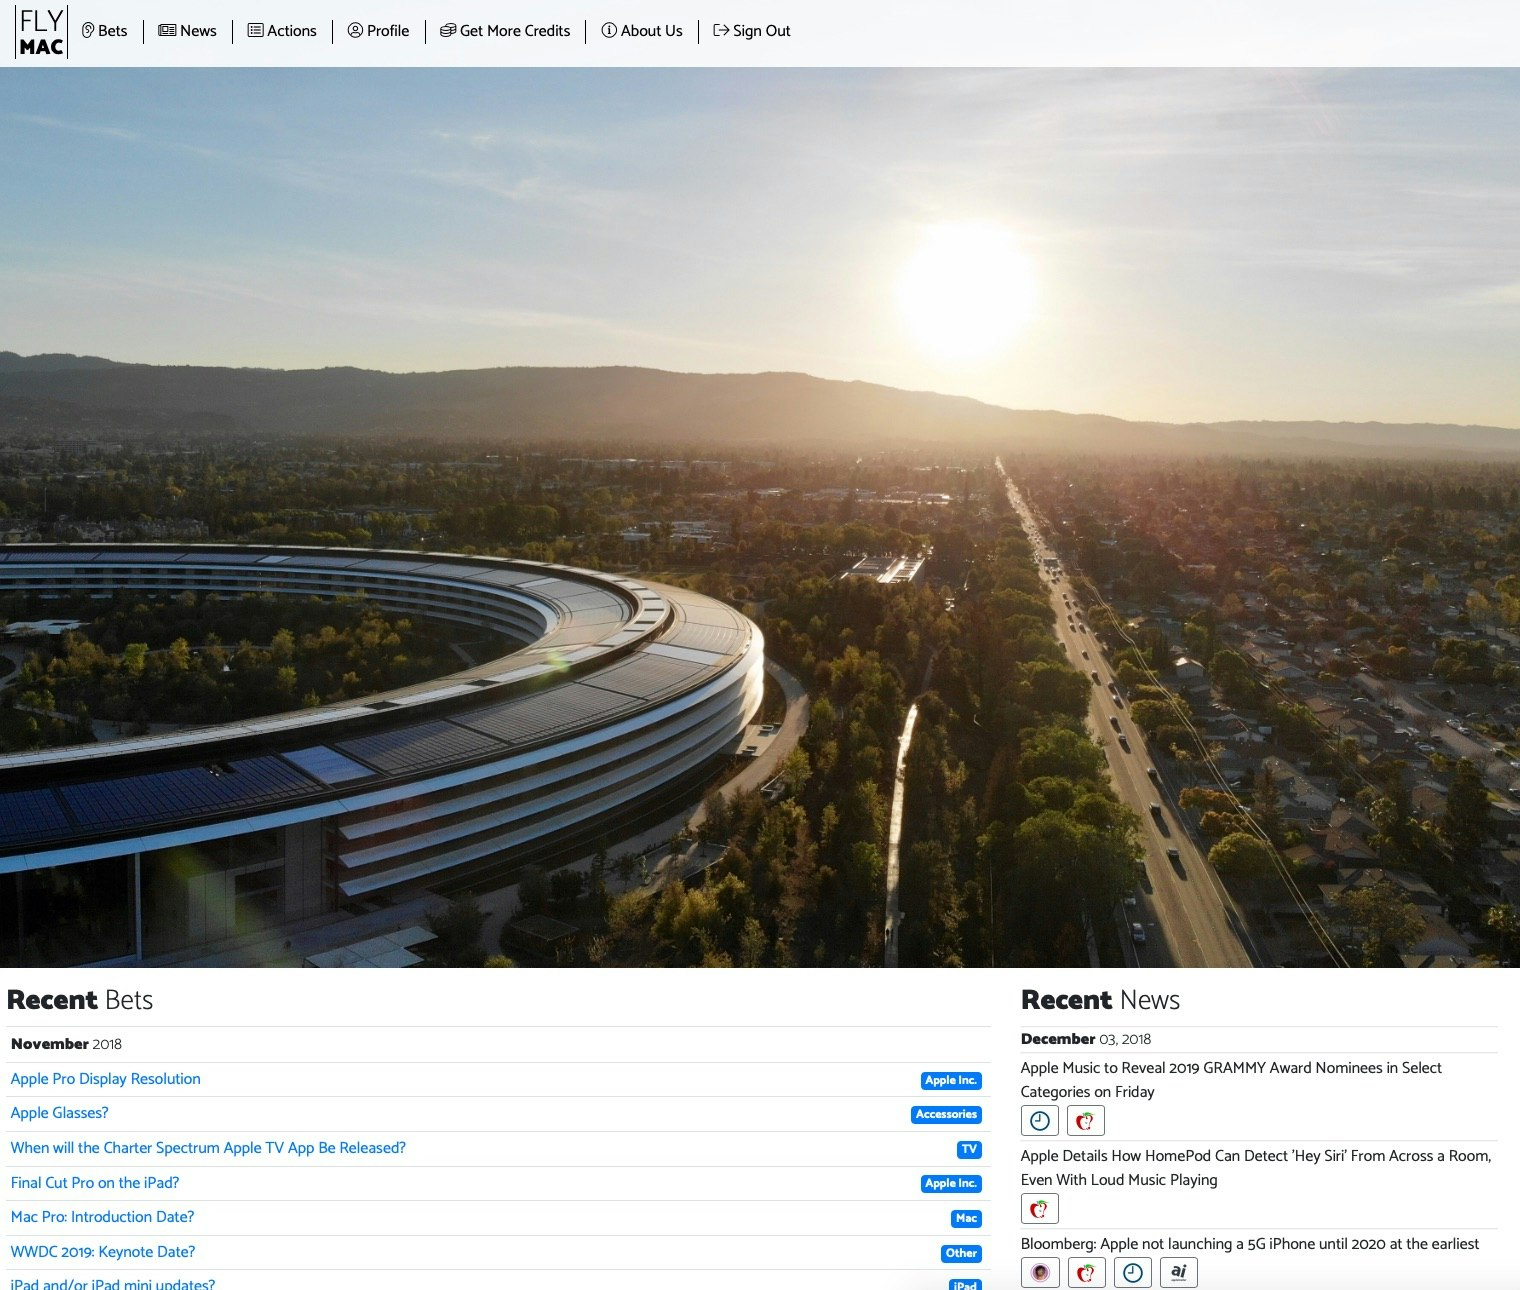Click the newspaper icon next to News

tap(166, 30)
